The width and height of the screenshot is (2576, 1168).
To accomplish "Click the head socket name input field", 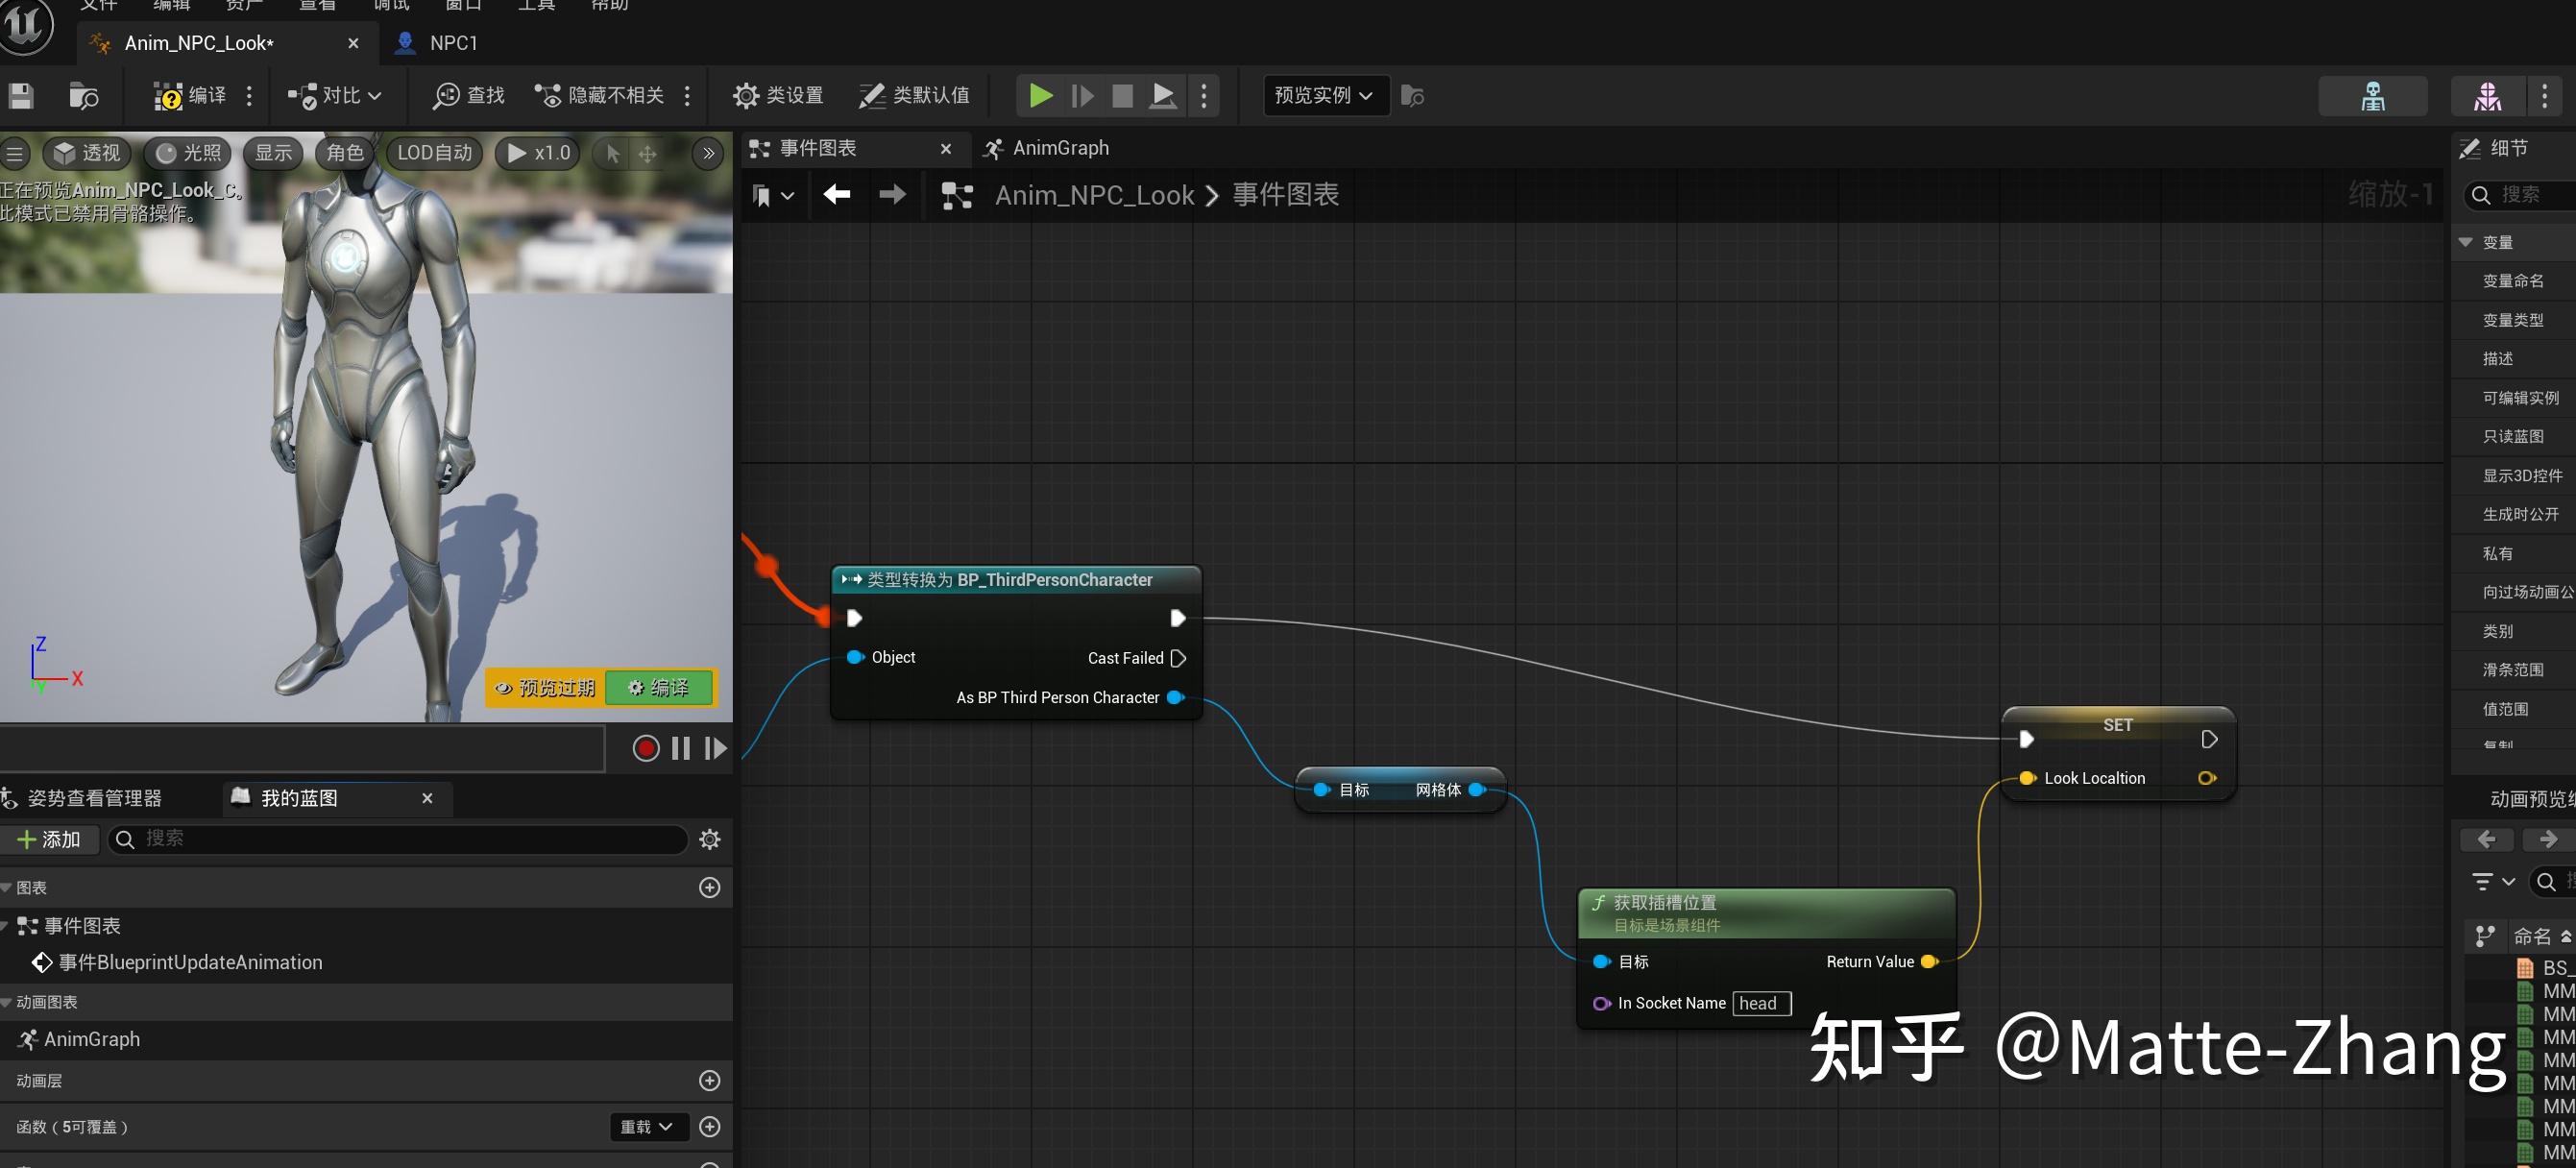I will [1761, 1003].
